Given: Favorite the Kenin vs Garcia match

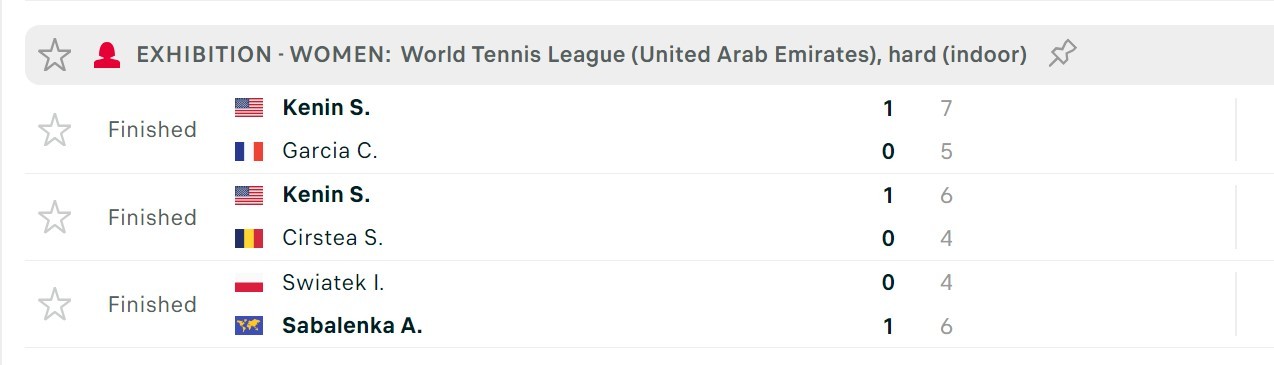Looking at the screenshot, I should (54, 130).
